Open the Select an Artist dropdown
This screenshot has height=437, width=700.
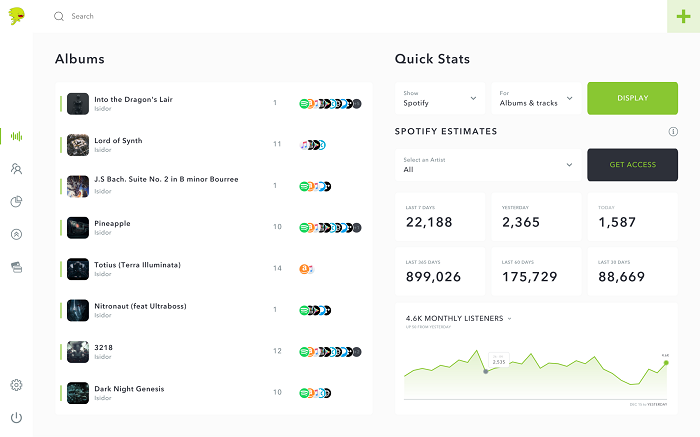pyautogui.click(x=487, y=165)
